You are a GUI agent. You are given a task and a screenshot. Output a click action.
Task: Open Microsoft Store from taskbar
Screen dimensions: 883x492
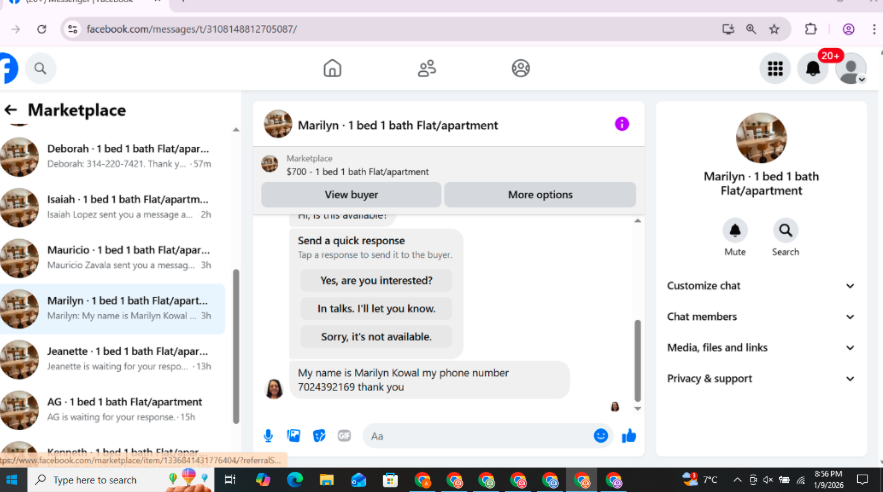[x=390, y=480]
